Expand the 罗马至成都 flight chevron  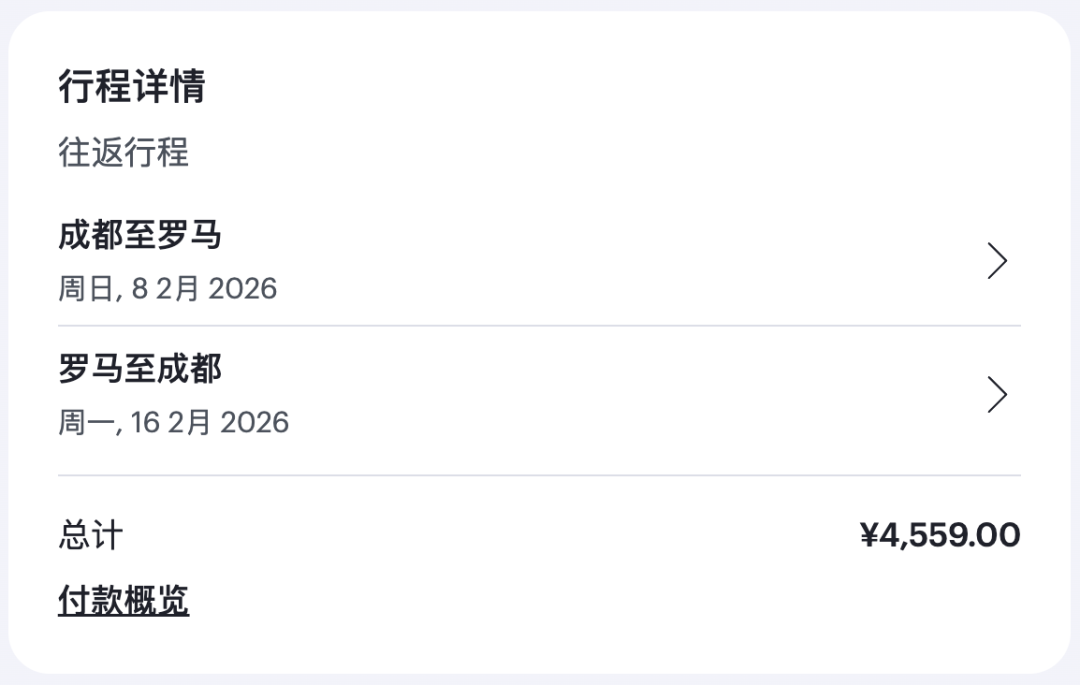coord(997,395)
